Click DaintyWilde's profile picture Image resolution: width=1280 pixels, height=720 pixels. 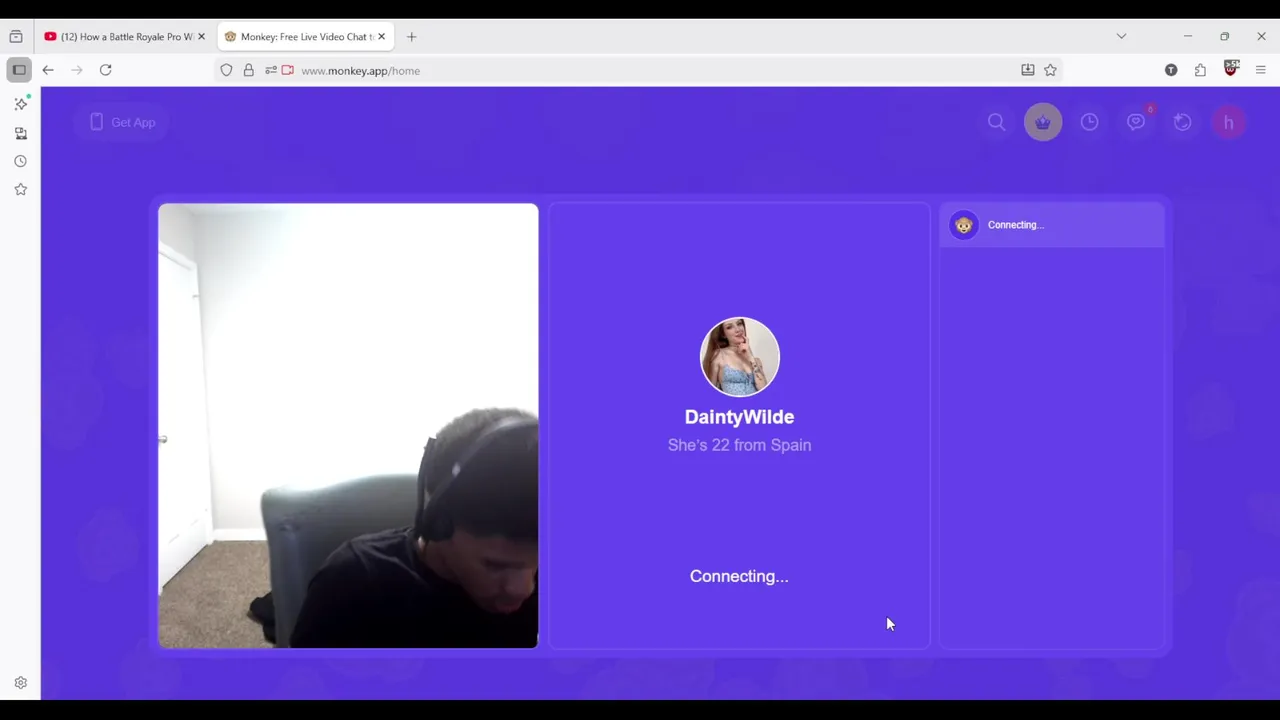(739, 357)
